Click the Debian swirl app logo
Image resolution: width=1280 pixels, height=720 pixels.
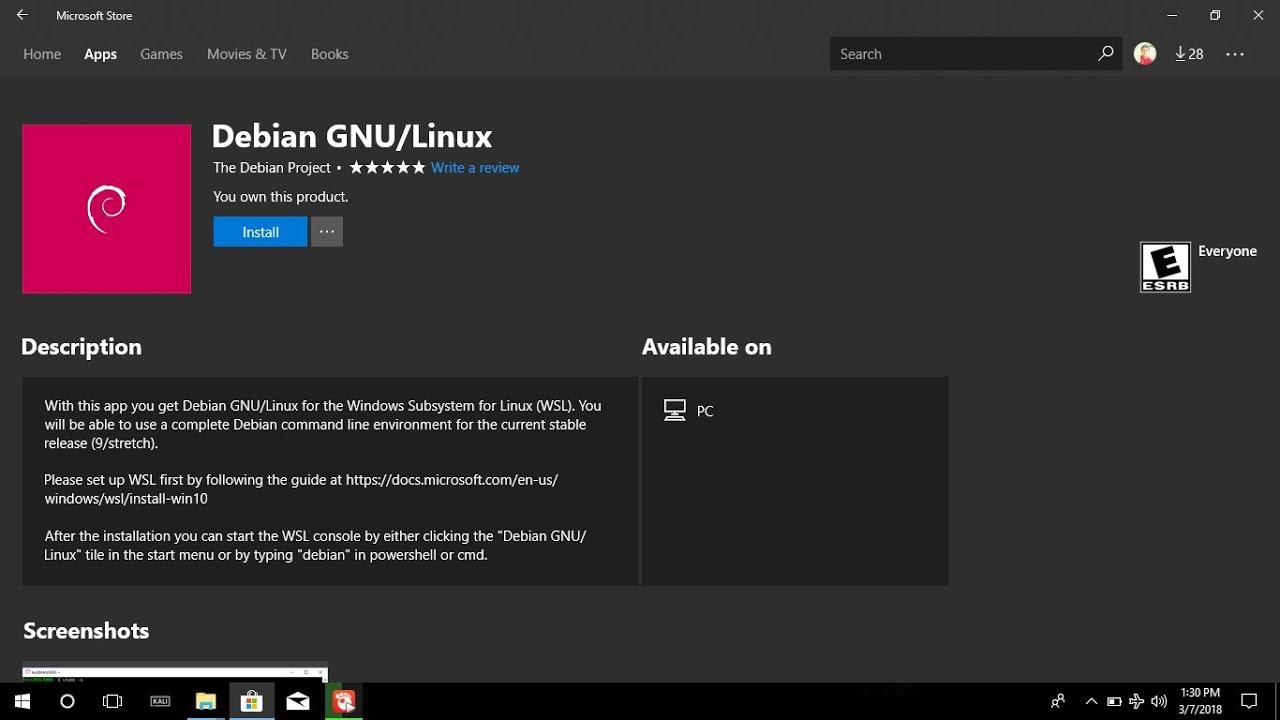pyautogui.click(x=107, y=209)
